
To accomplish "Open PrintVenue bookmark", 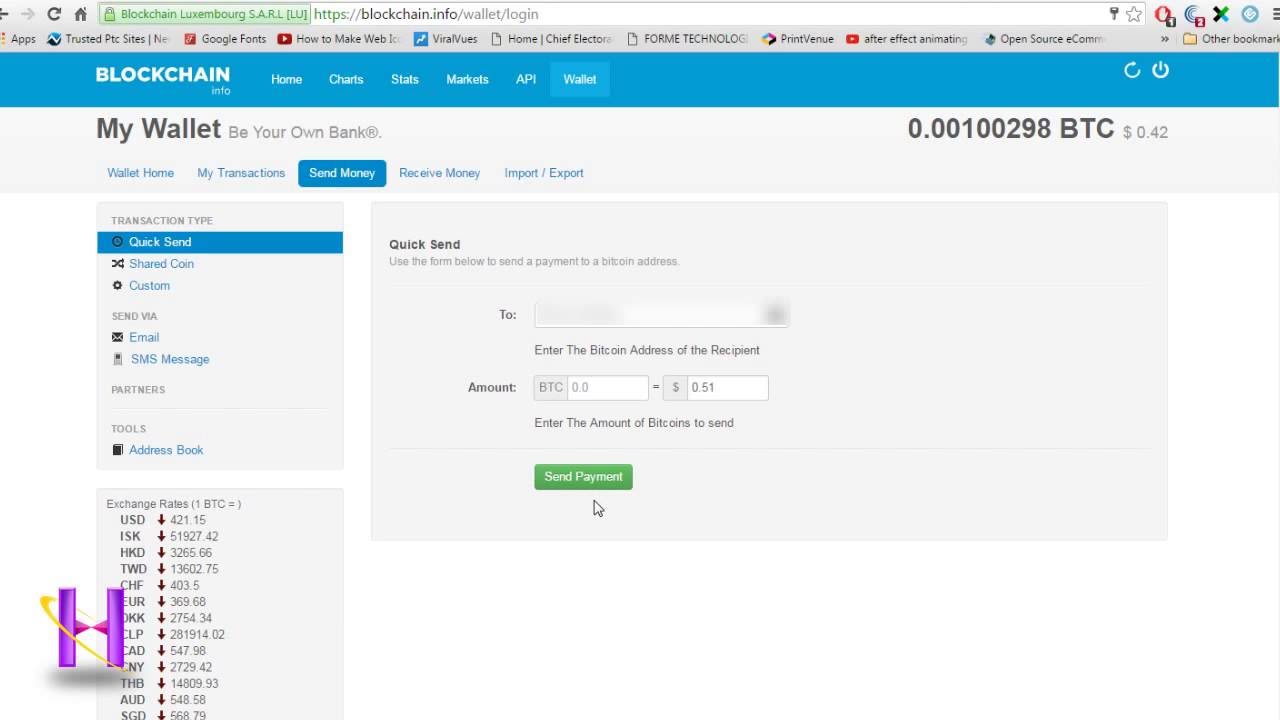I will pyautogui.click(x=798, y=39).
